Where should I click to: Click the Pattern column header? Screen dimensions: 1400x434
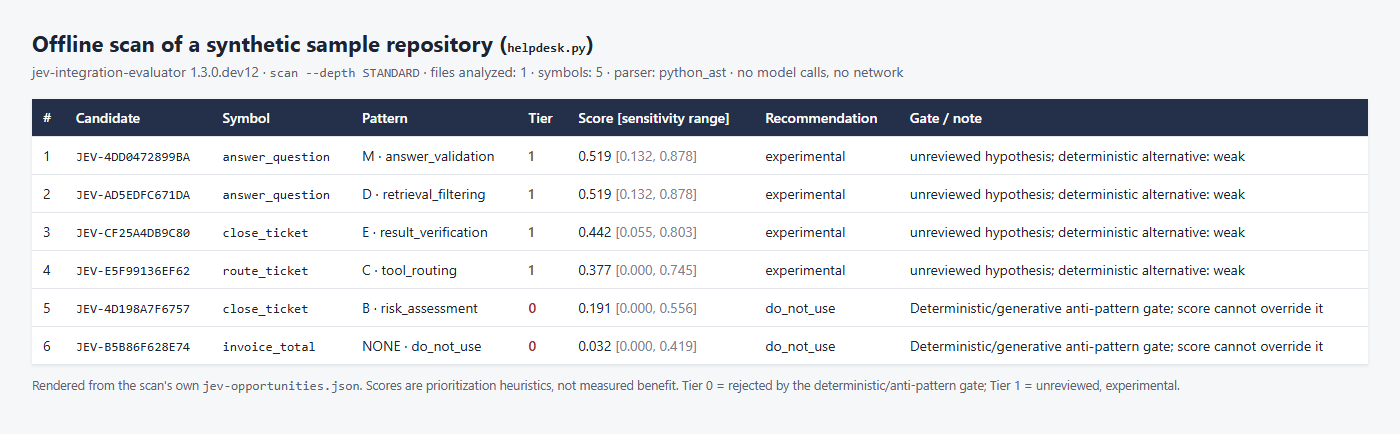coord(385,118)
